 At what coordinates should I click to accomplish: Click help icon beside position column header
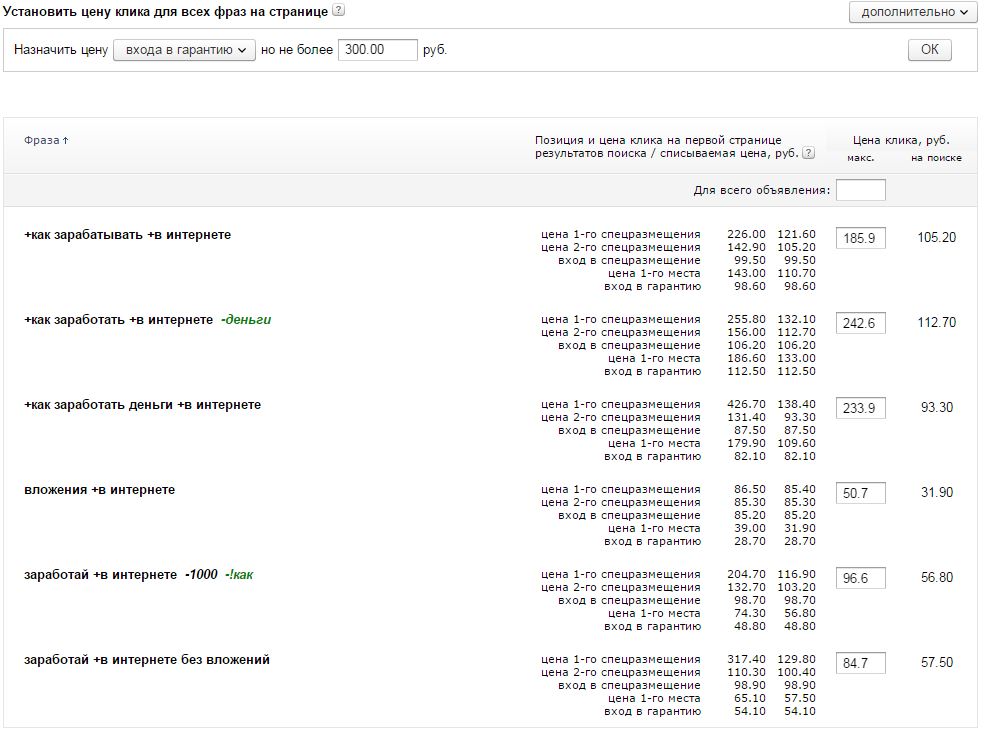808,154
